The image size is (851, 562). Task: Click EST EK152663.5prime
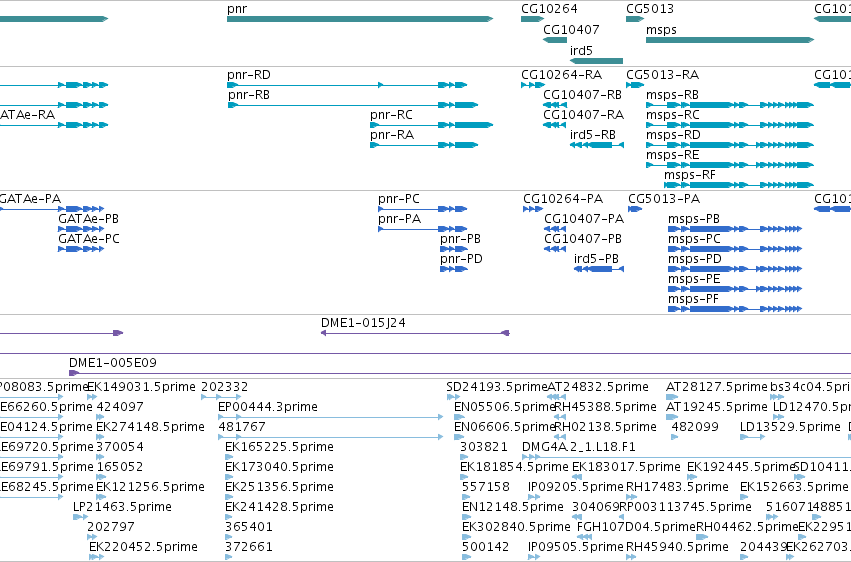745,497
